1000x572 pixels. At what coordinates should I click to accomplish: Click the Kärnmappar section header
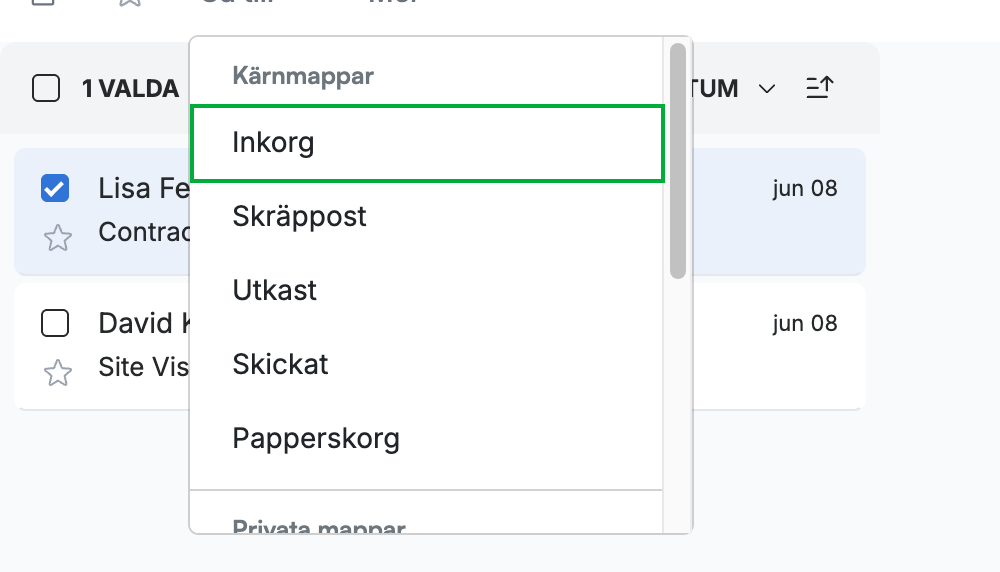303,76
